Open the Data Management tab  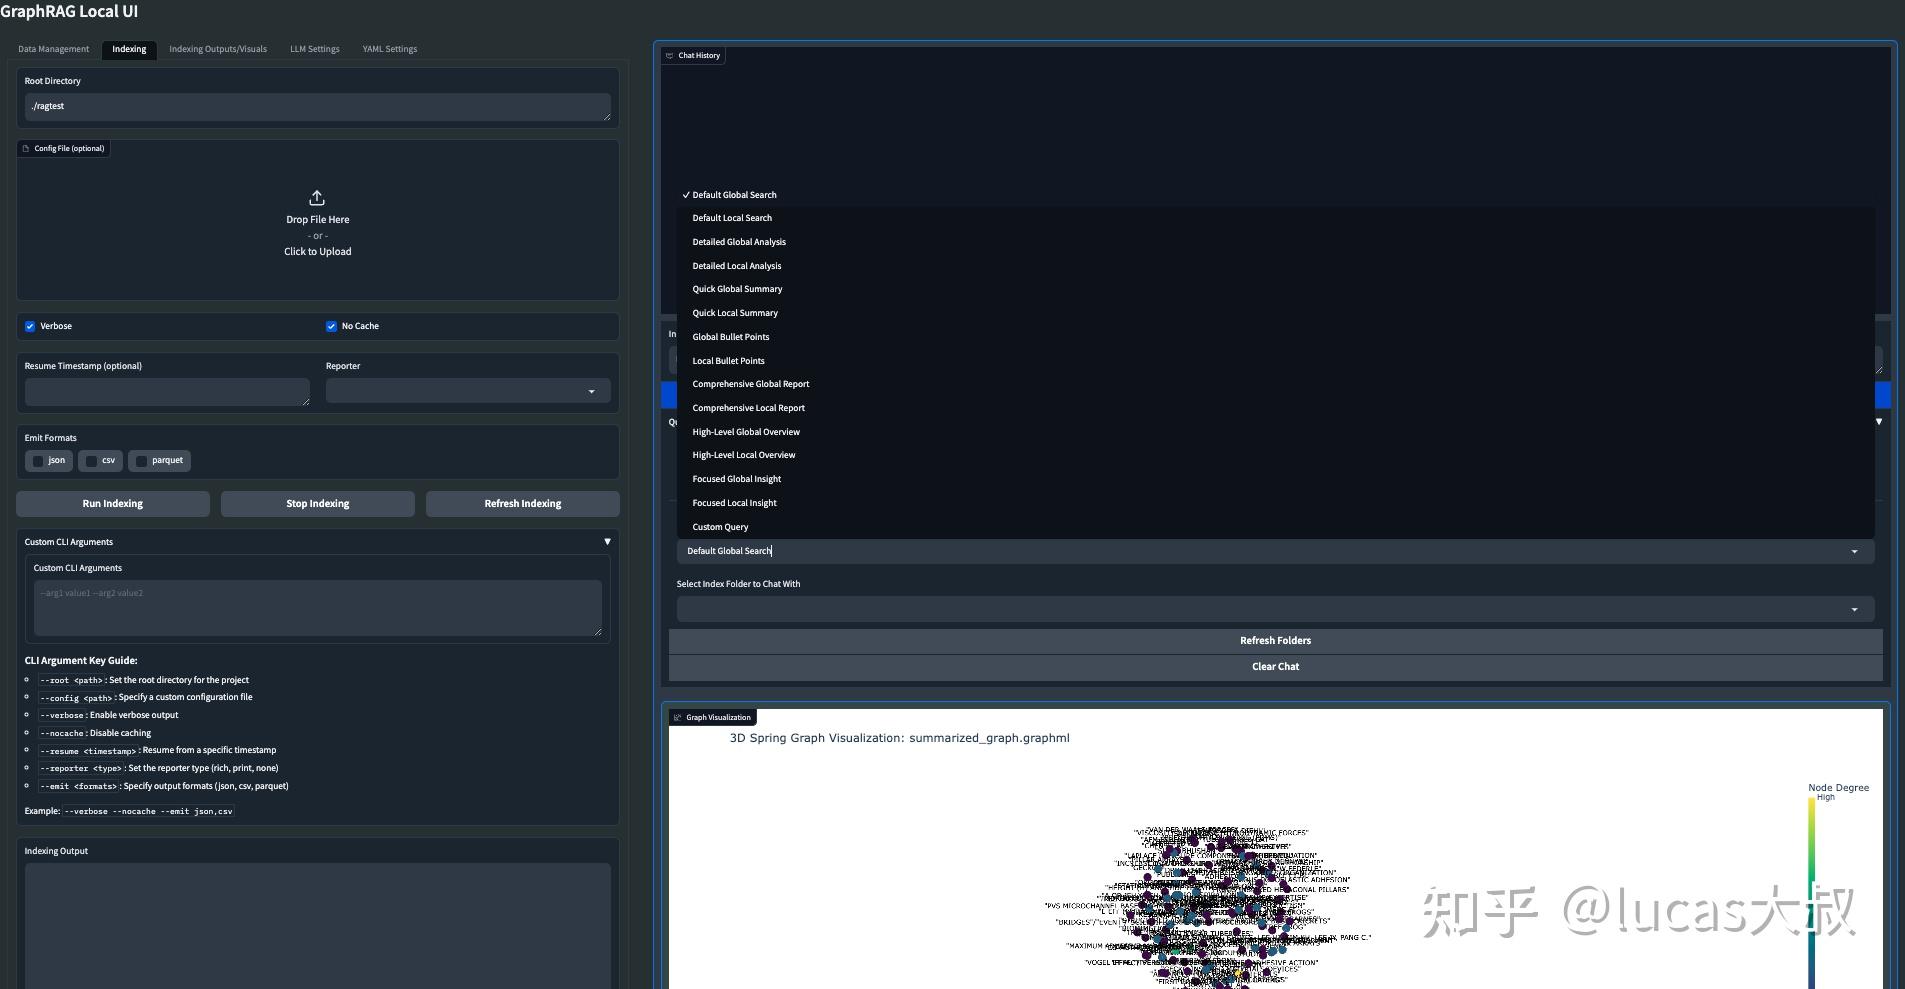[x=53, y=48]
